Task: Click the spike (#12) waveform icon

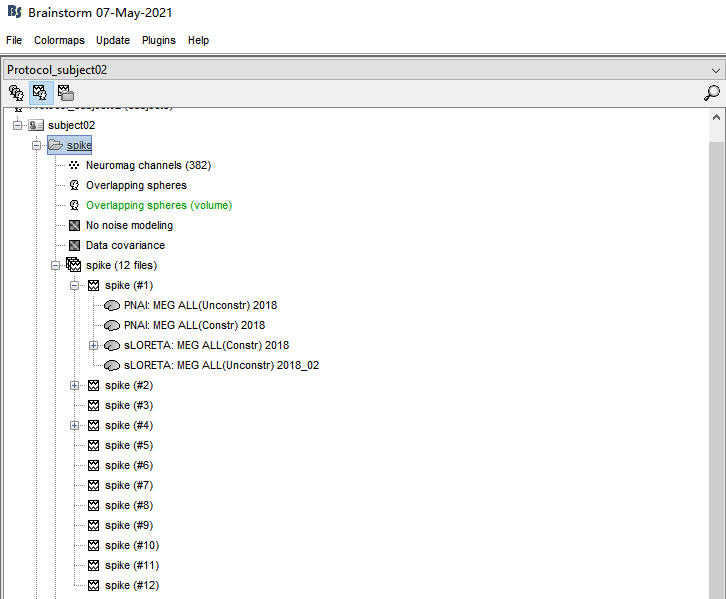Action: (94, 585)
